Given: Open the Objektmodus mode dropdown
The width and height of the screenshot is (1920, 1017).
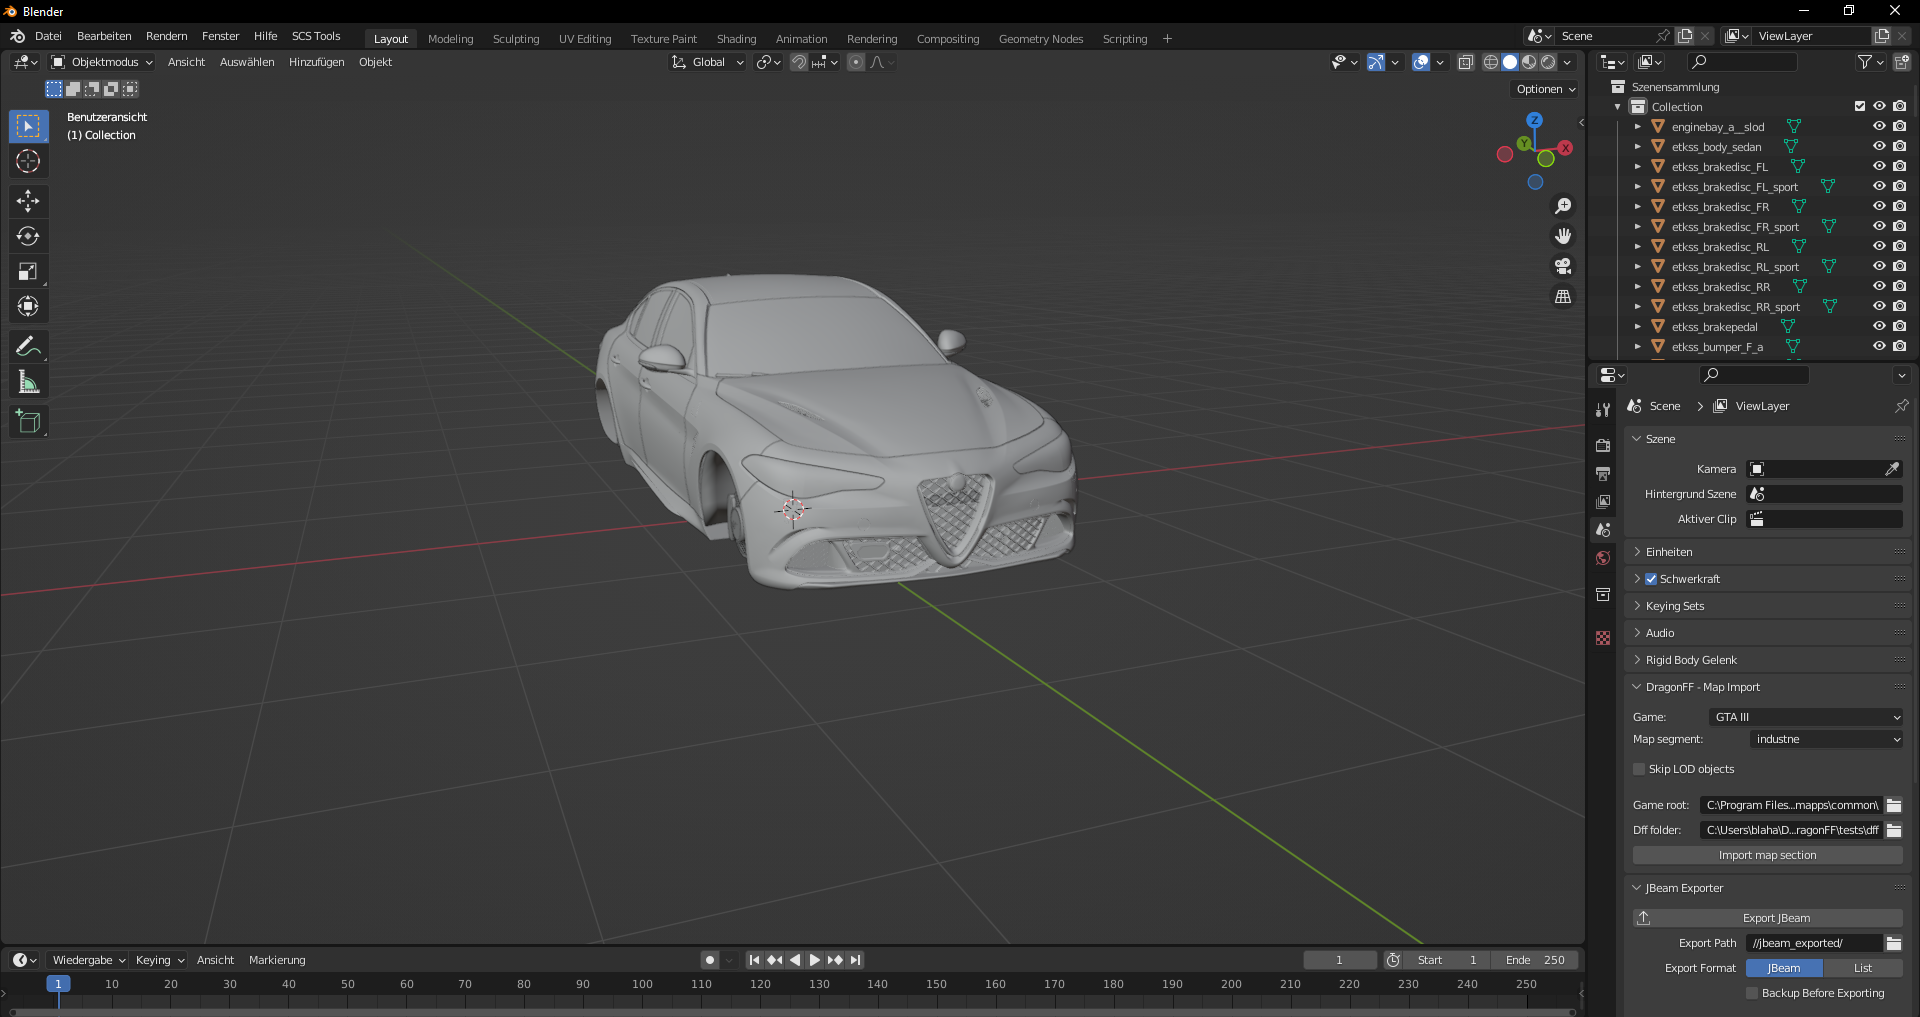Looking at the screenshot, I should [102, 62].
